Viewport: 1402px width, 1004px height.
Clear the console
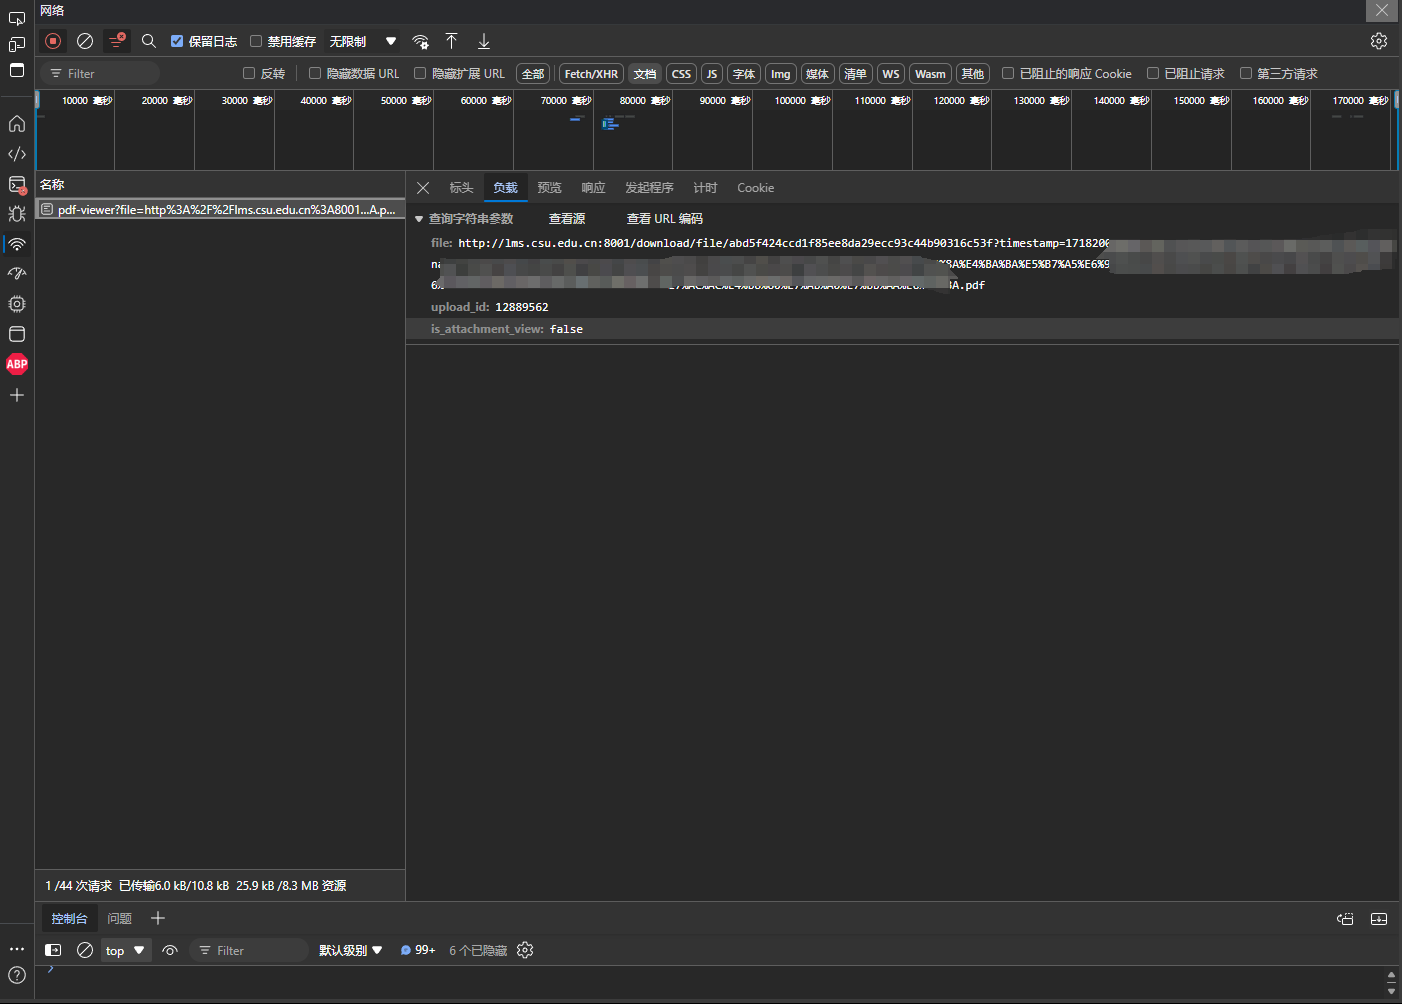[x=85, y=950]
